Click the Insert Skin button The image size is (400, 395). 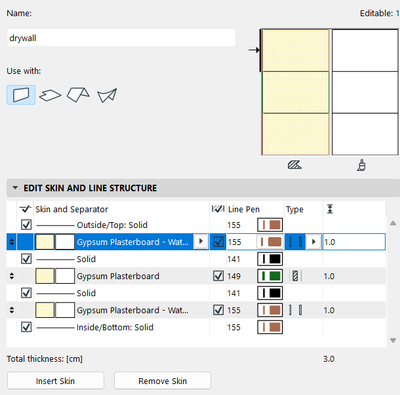(x=56, y=381)
